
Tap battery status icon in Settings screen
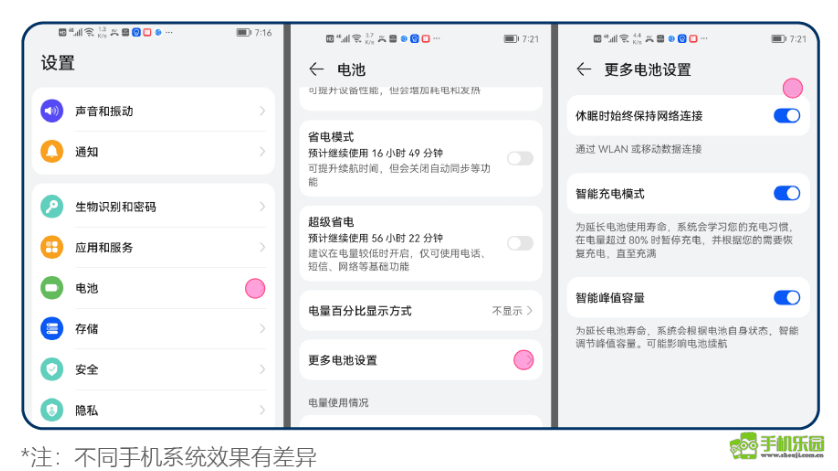(x=244, y=33)
